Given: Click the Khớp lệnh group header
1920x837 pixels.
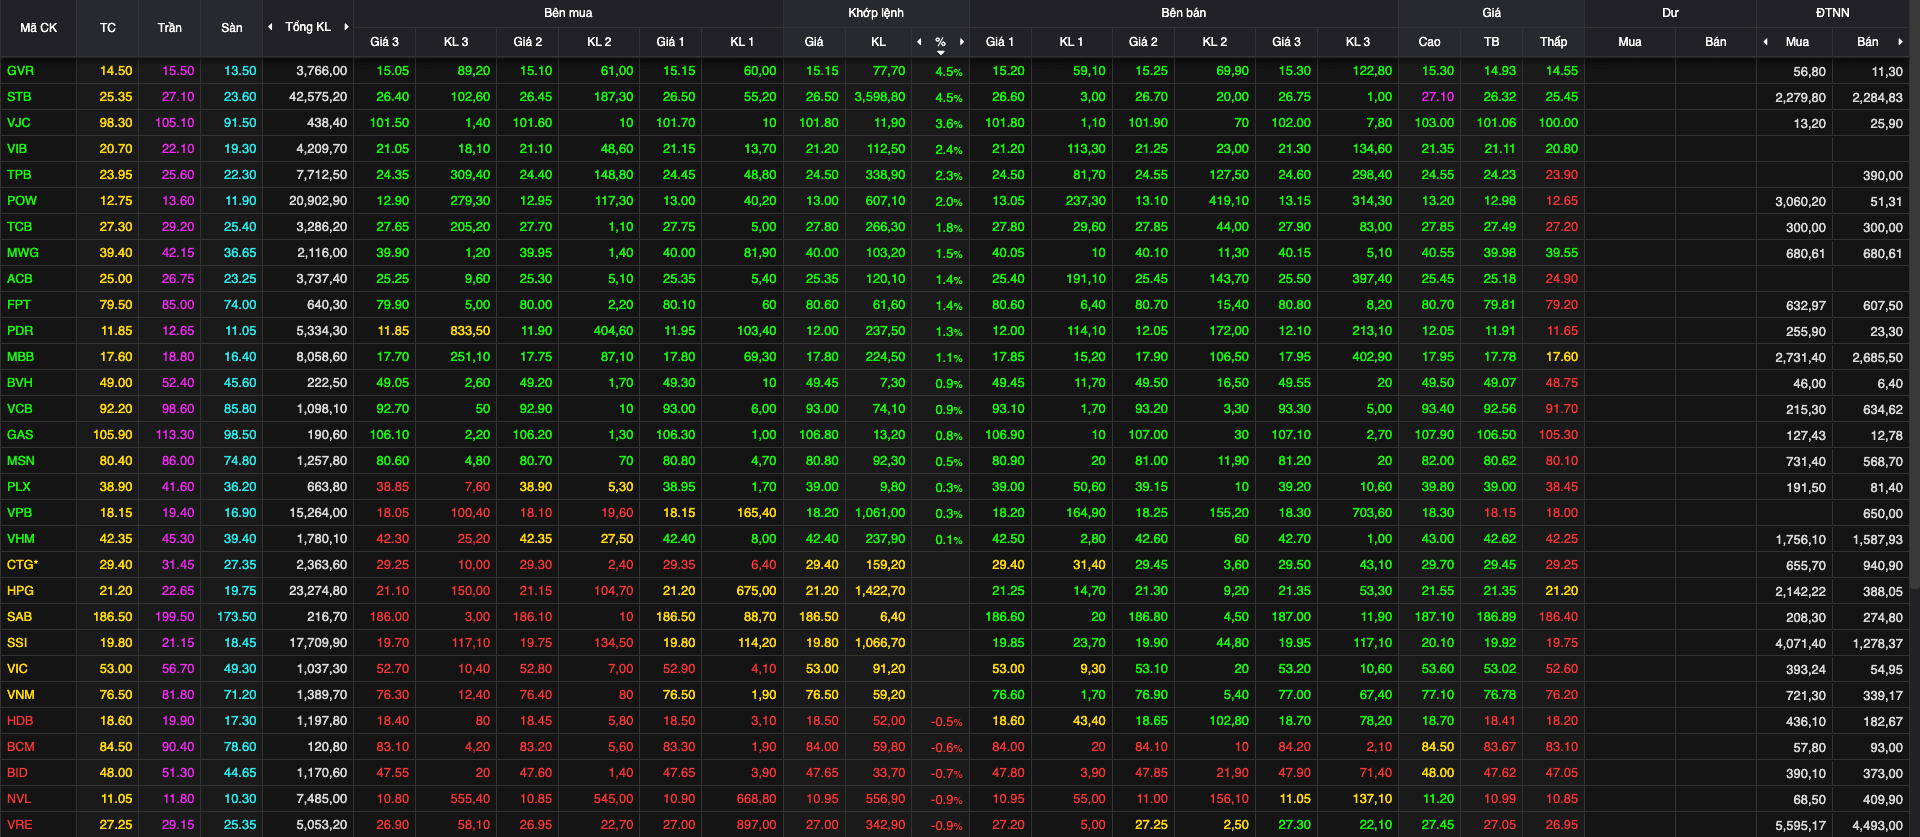Looking at the screenshot, I should coord(876,13).
